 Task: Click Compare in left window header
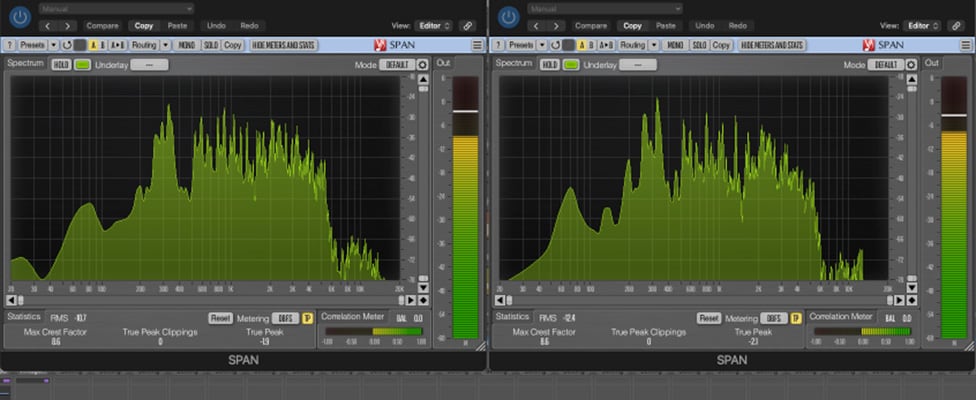point(102,26)
